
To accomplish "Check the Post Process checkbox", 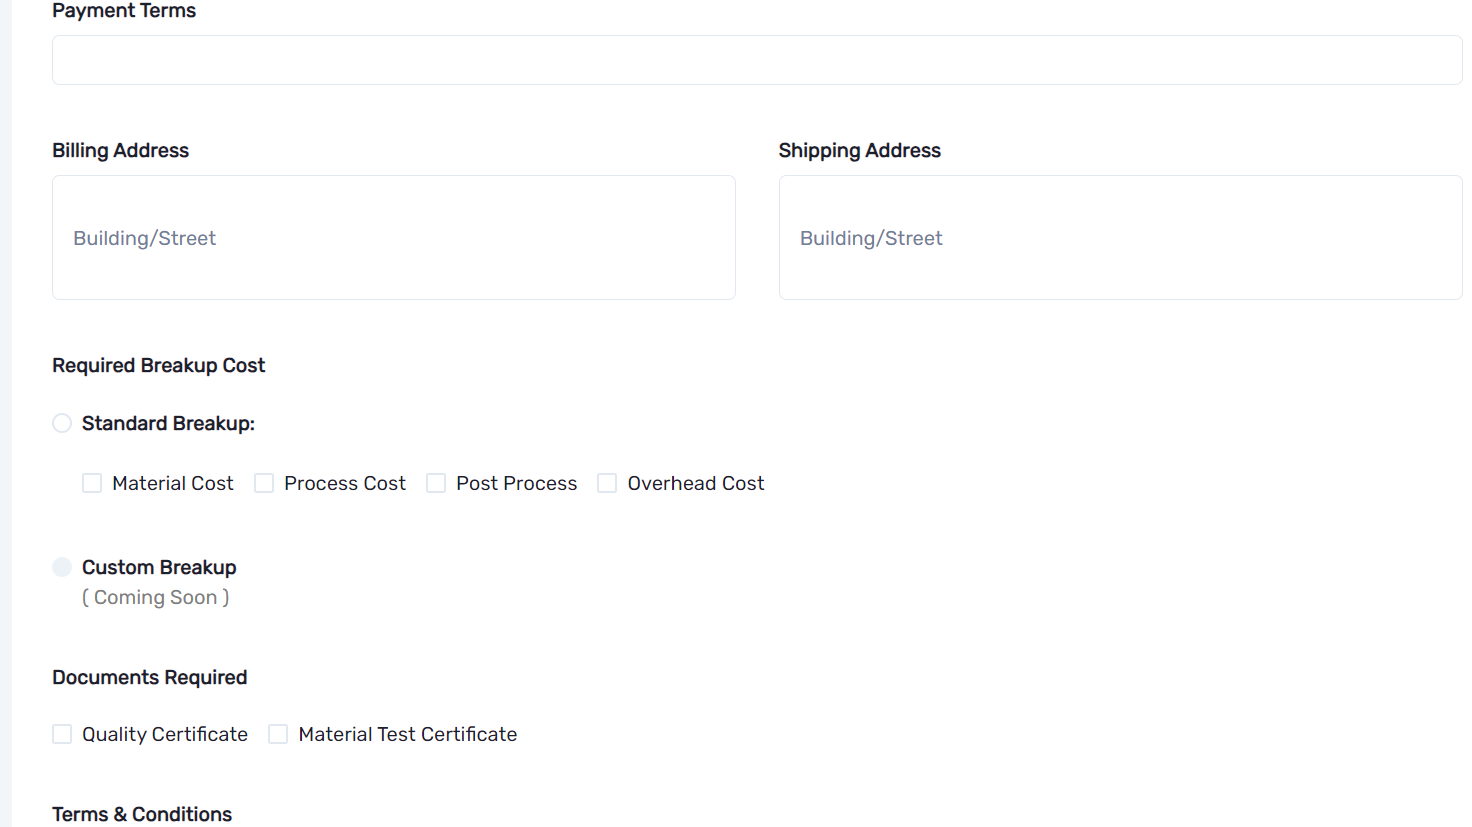I will click(x=436, y=483).
